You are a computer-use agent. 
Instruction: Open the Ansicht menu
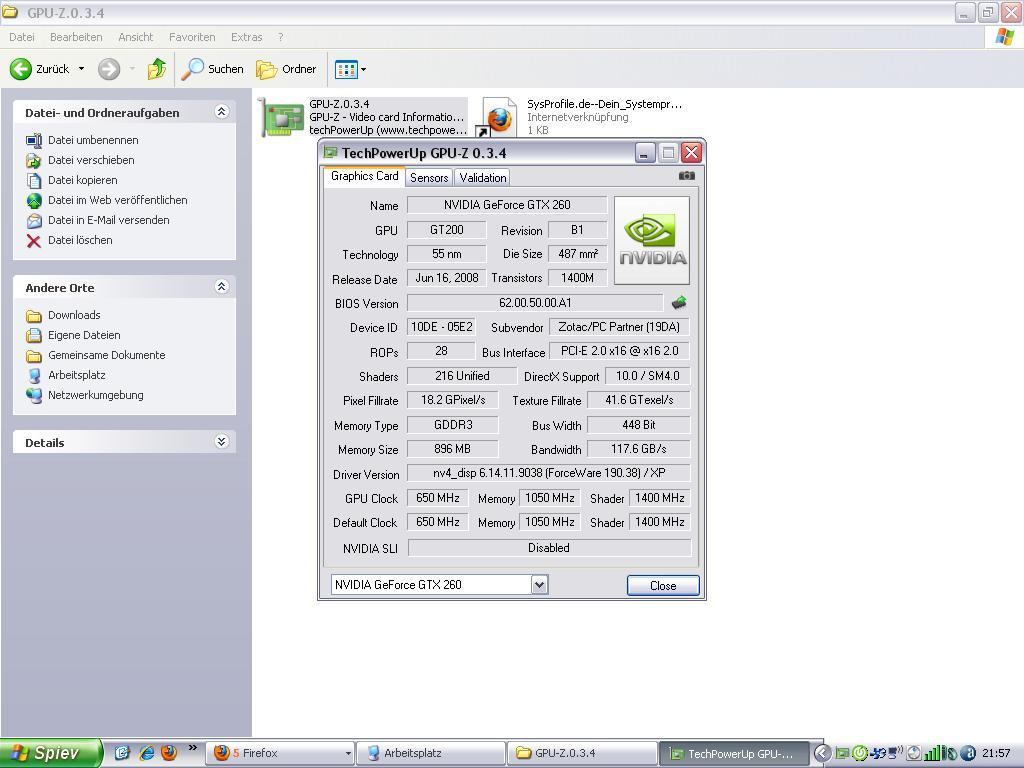tap(136, 37)
